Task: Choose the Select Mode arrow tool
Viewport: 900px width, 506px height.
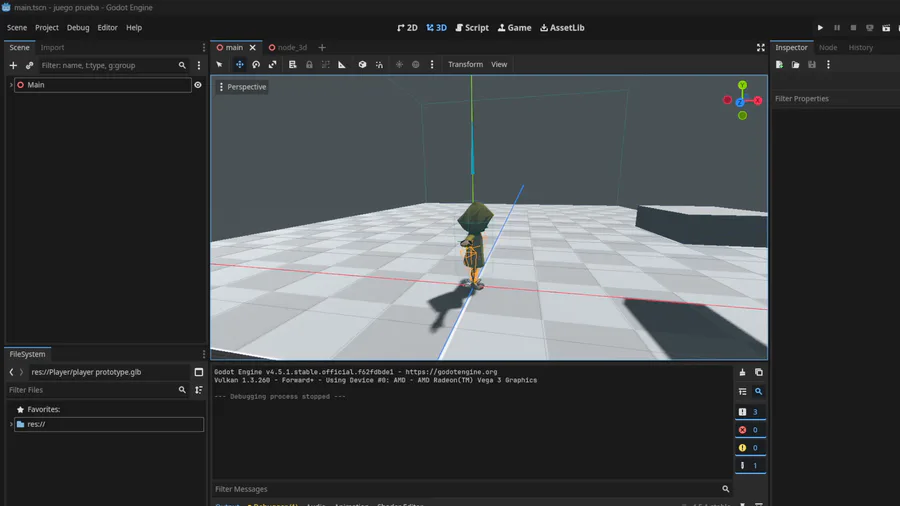Action: [219, 64]
